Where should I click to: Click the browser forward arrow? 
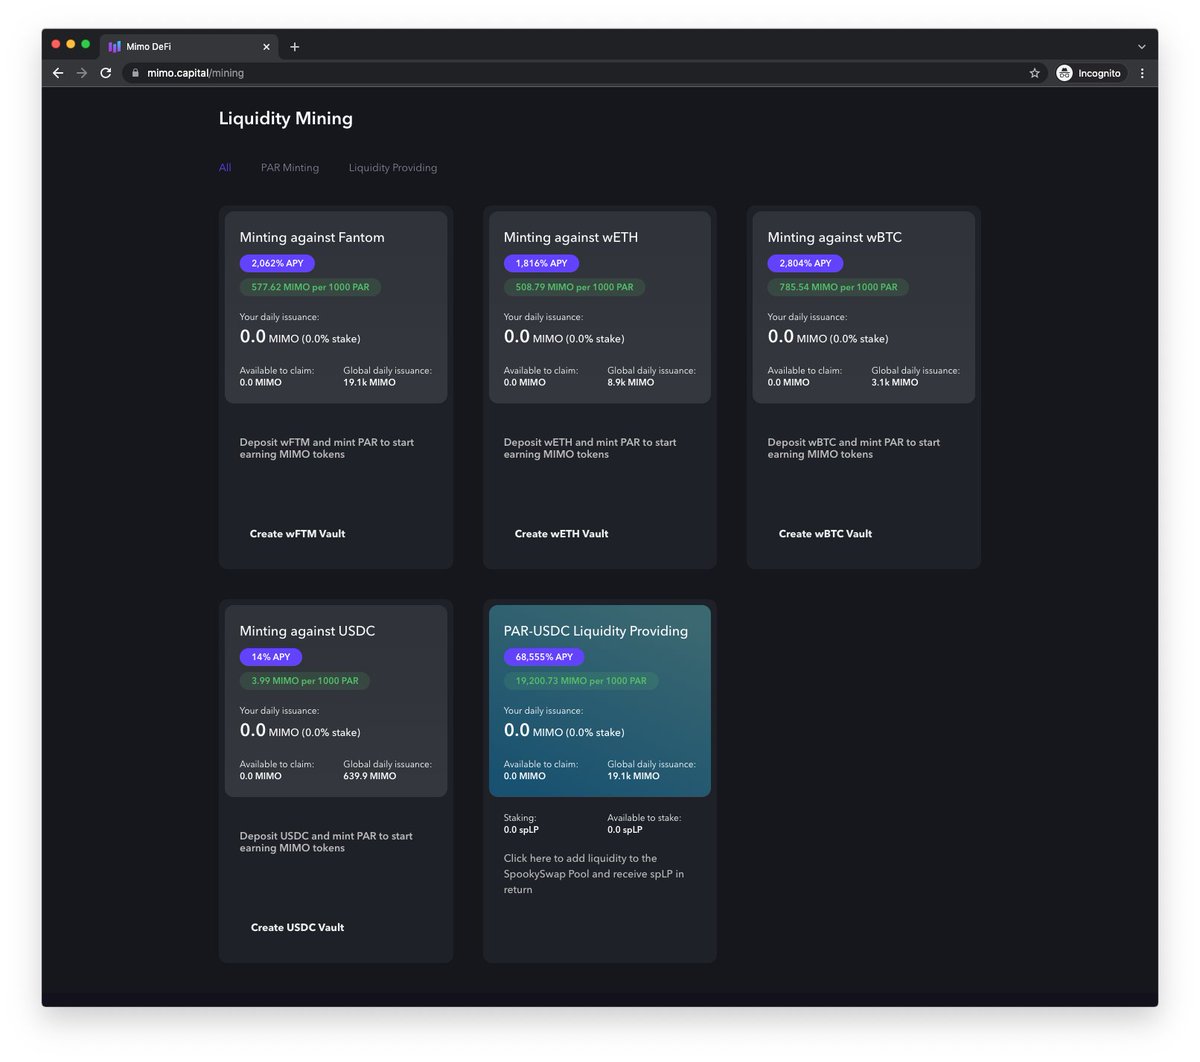pyautogui.click(x=82, y=73)
